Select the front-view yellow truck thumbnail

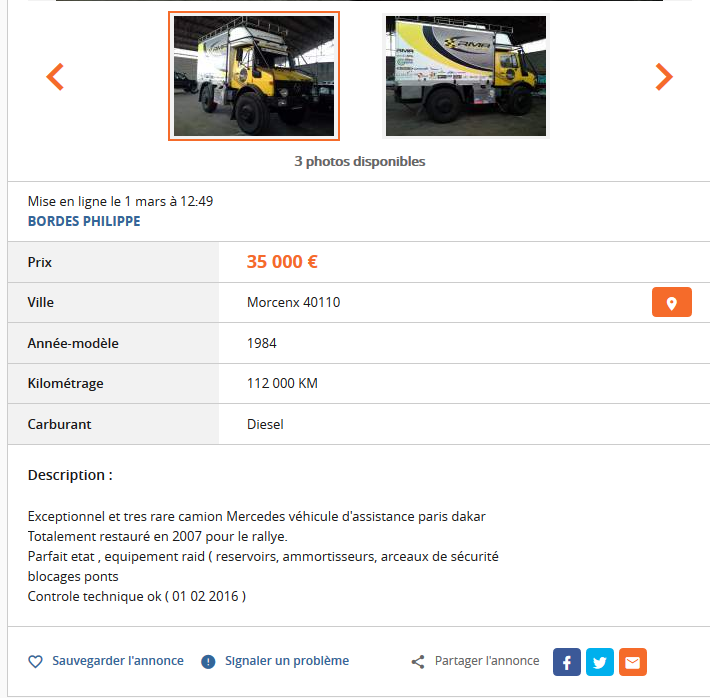[254, 76]
